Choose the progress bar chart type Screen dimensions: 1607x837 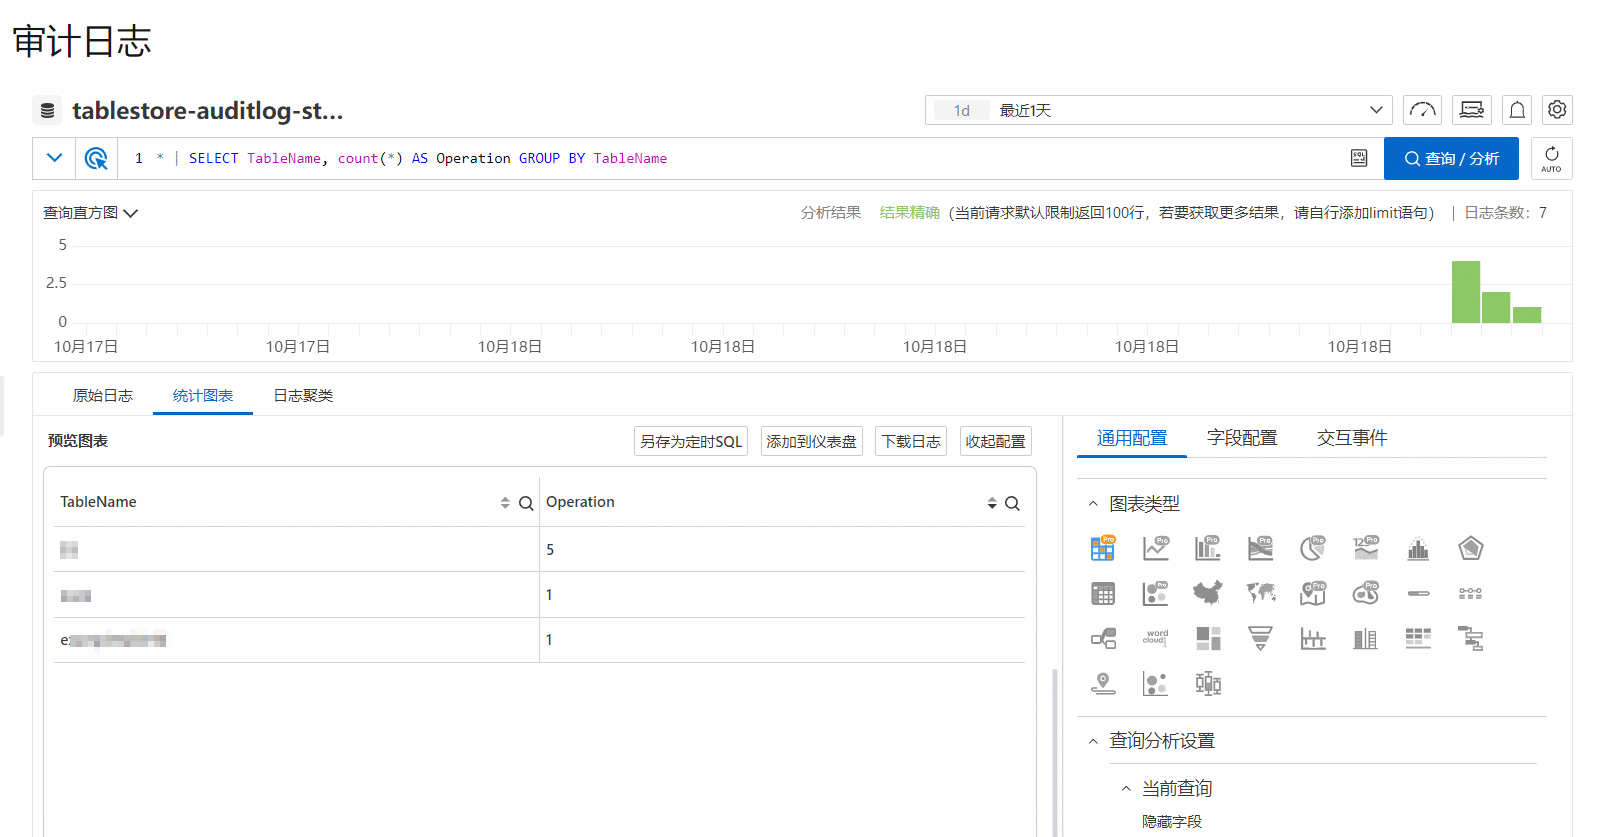click(x=1418, y=594)
